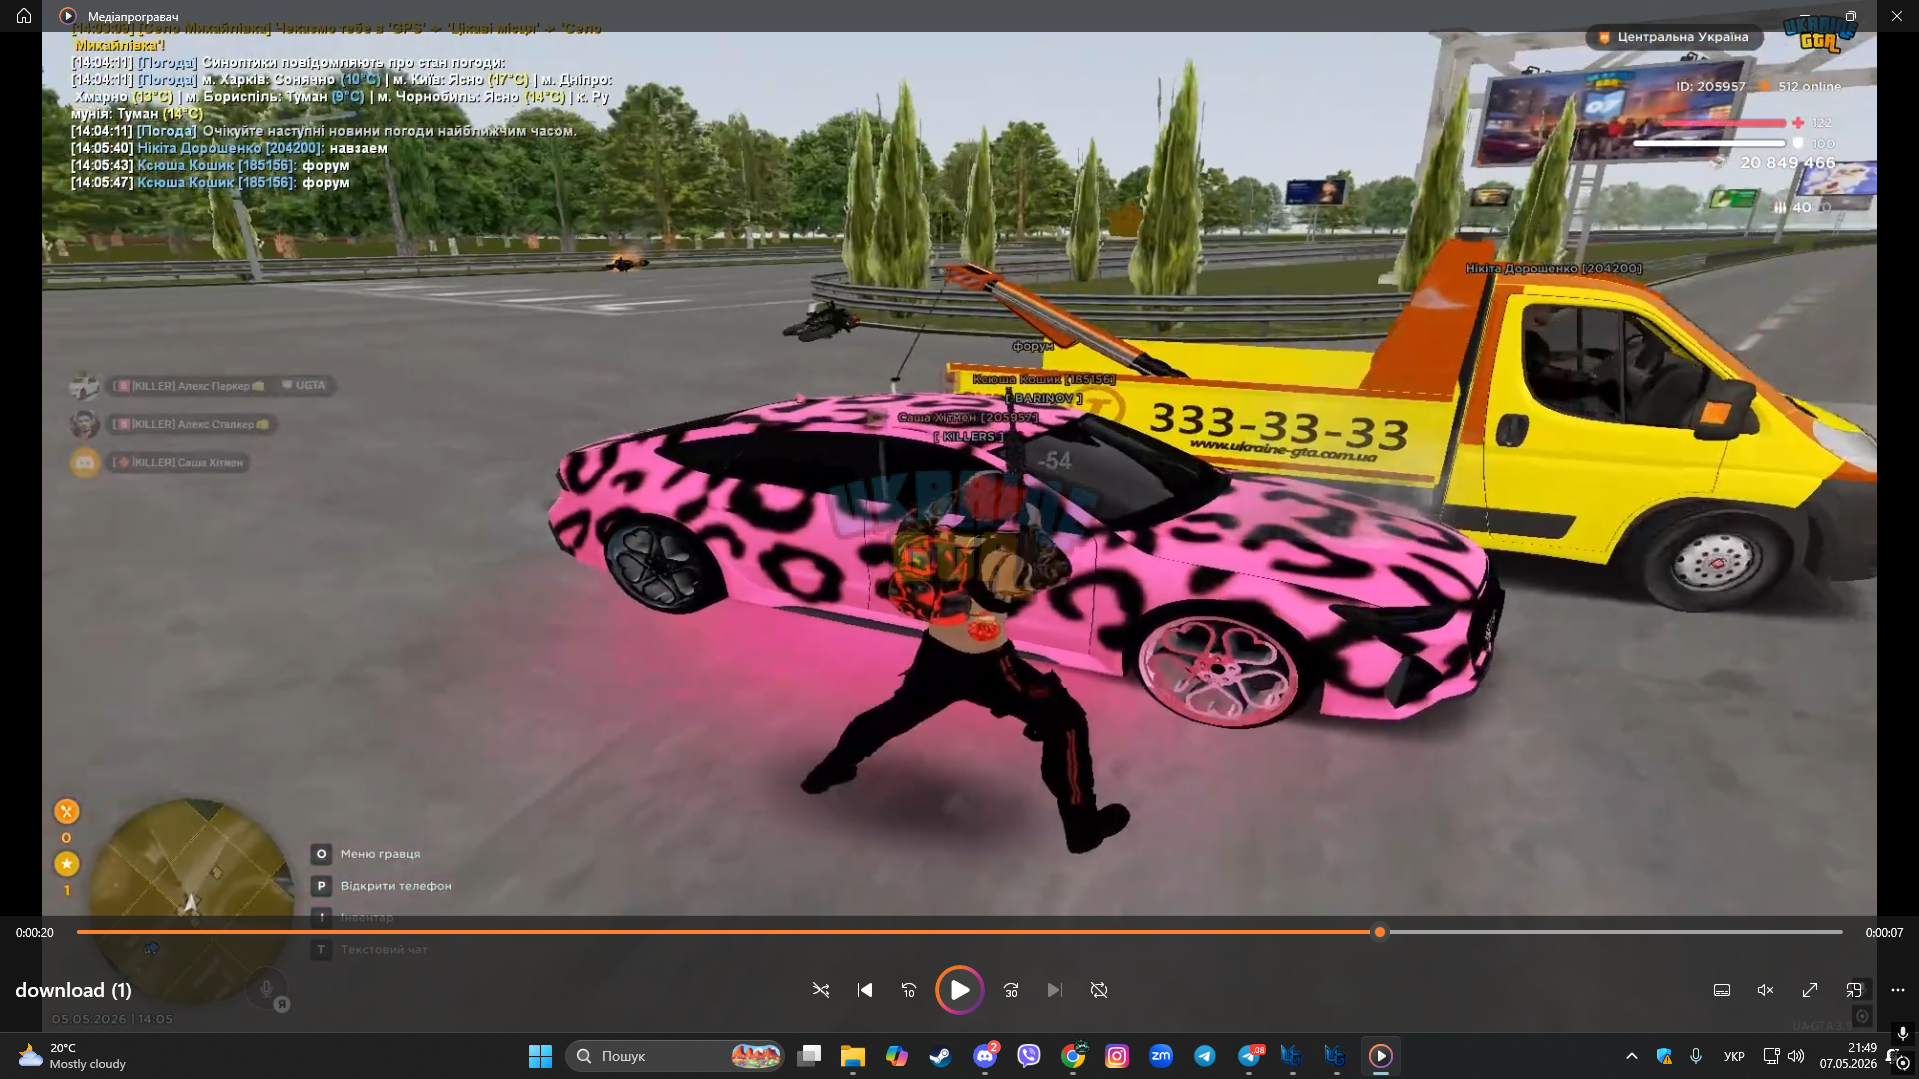The height and width of the screenshot is (1079, 1919).
Task: Launch Copilot from the taskbar
Action: tap(897, 1056)
